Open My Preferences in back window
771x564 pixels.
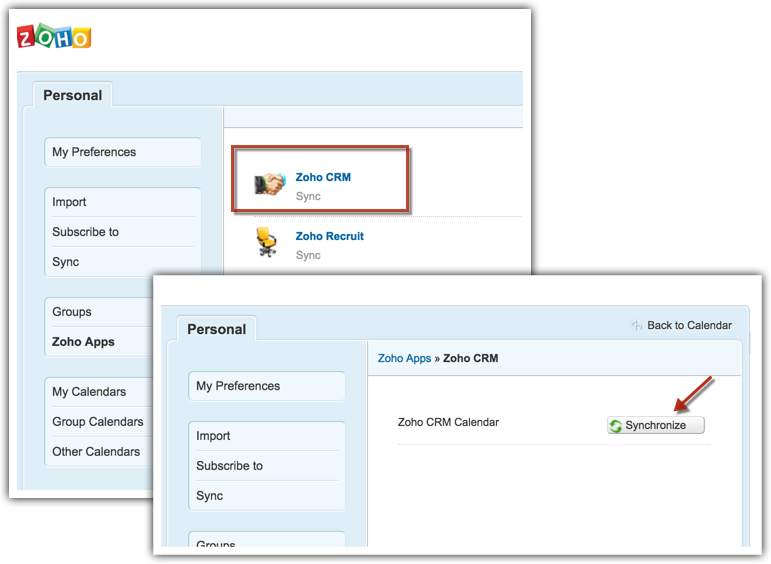pos(123,152)
